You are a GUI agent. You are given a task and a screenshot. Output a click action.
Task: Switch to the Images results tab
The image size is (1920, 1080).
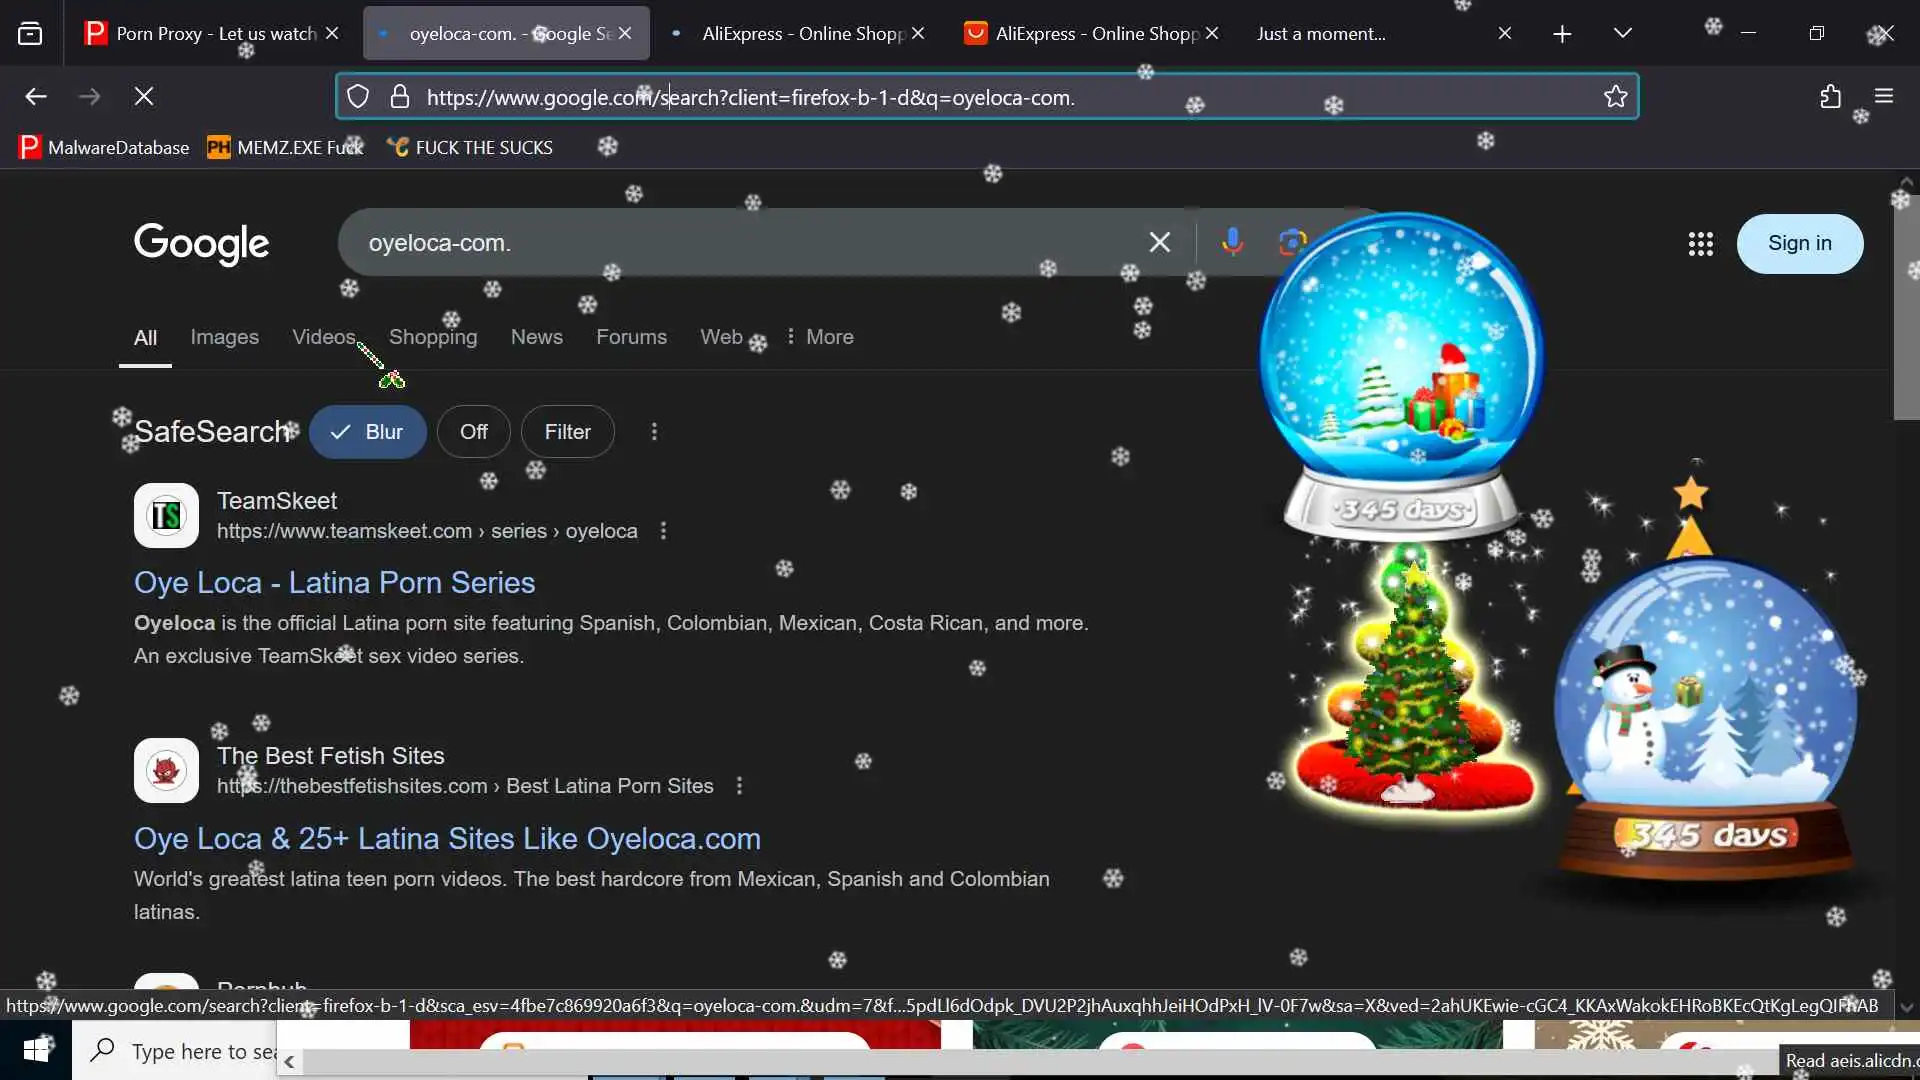(224, 337)
